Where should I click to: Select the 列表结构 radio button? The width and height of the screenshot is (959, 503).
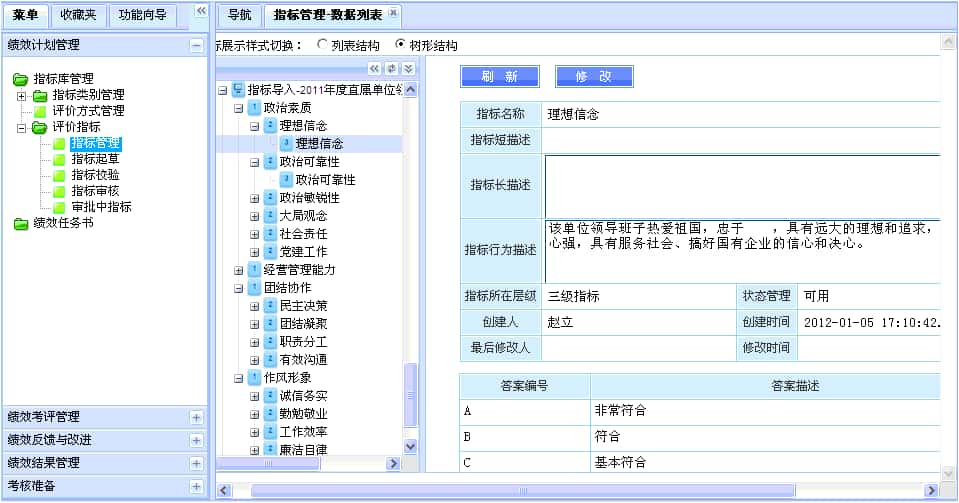pyautogui.click(x=322, y=45)
